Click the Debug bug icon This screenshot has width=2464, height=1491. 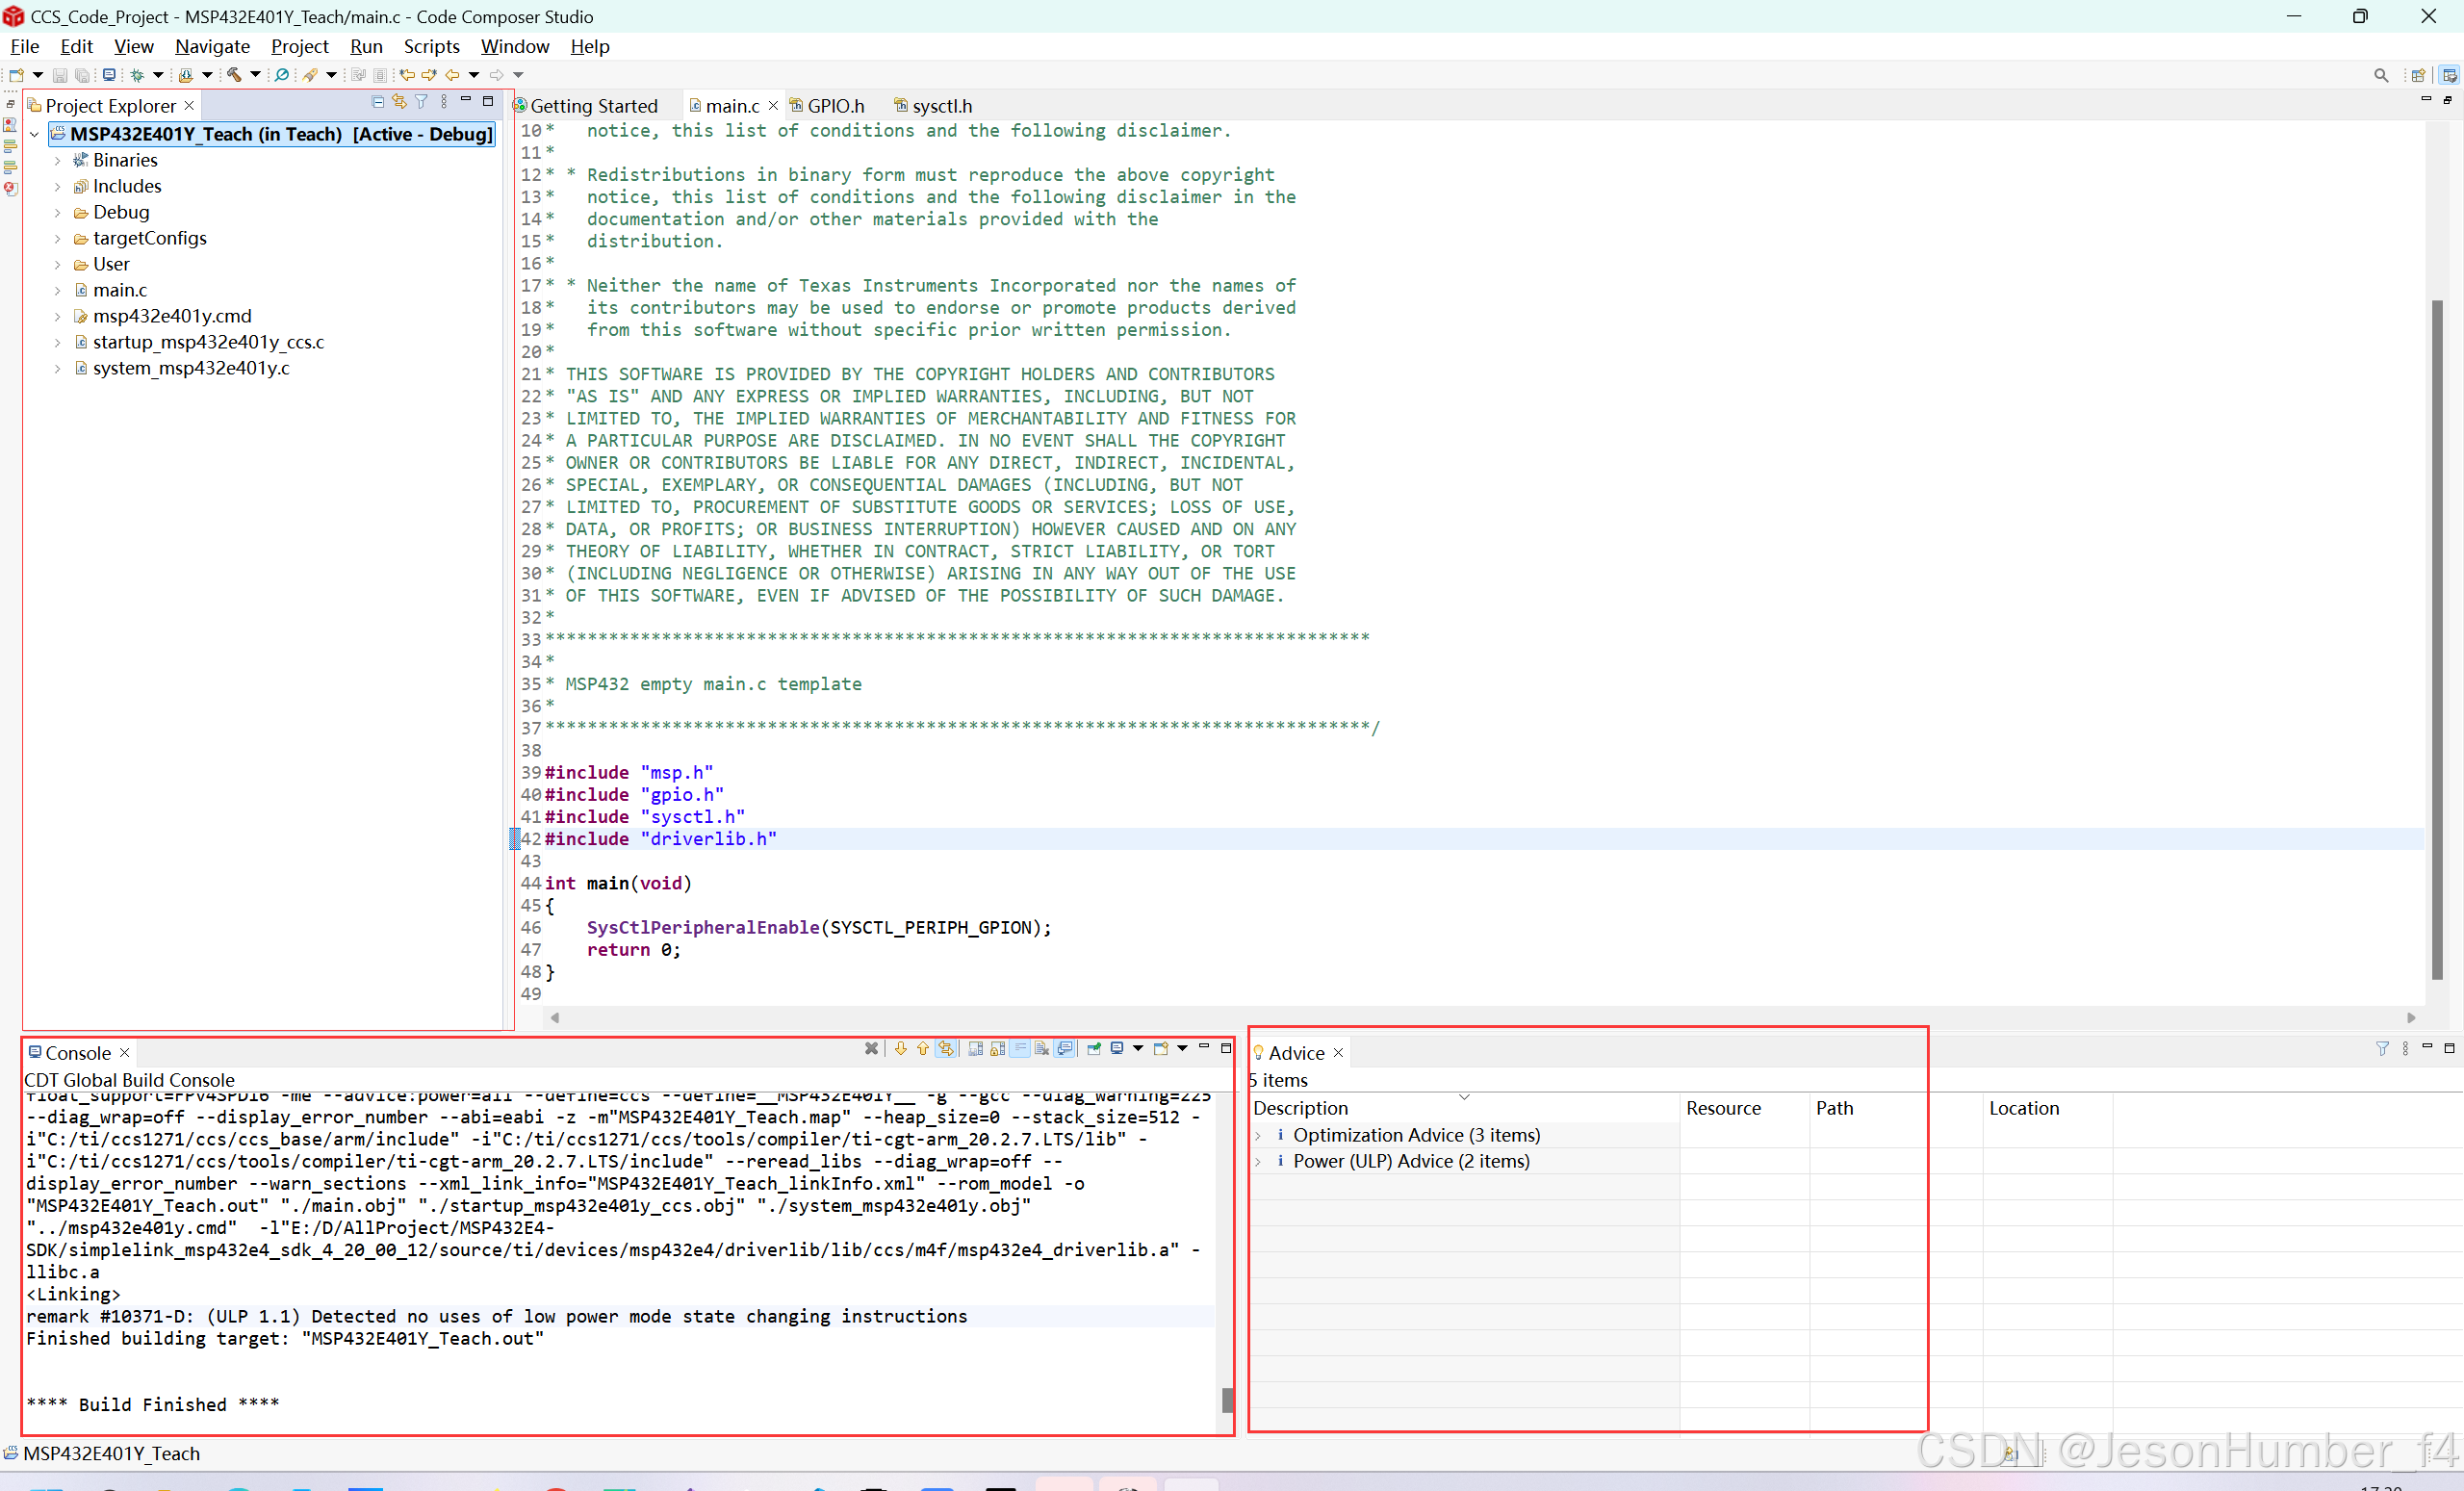(x=137, y=74)
